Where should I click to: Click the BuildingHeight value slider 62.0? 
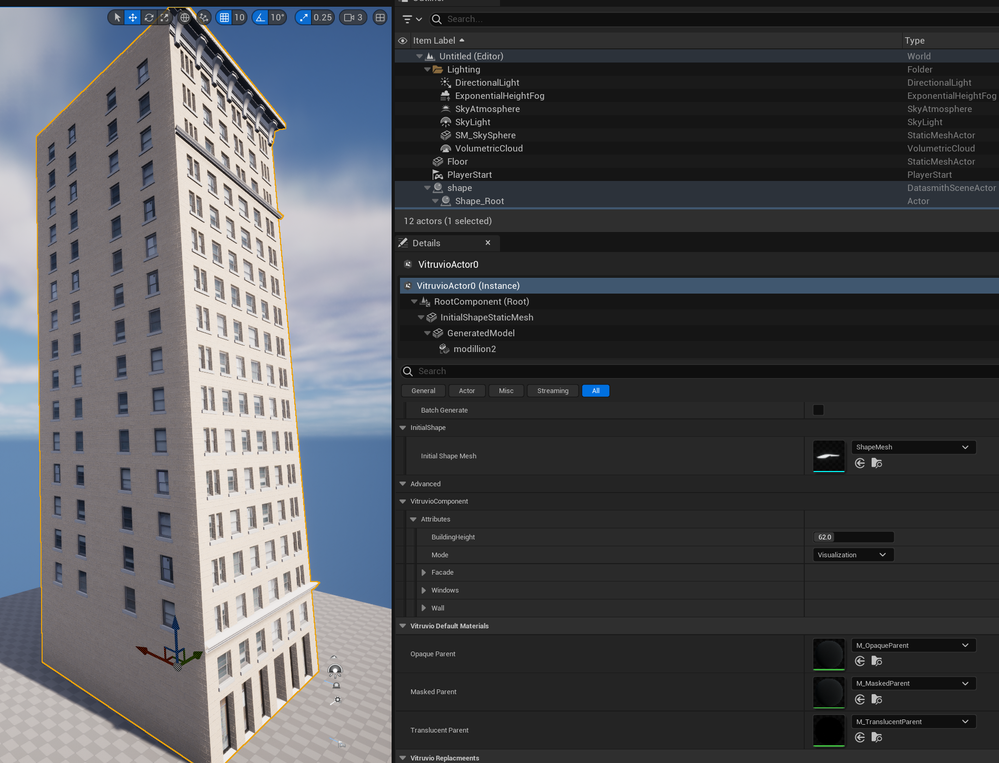(854, 537)
